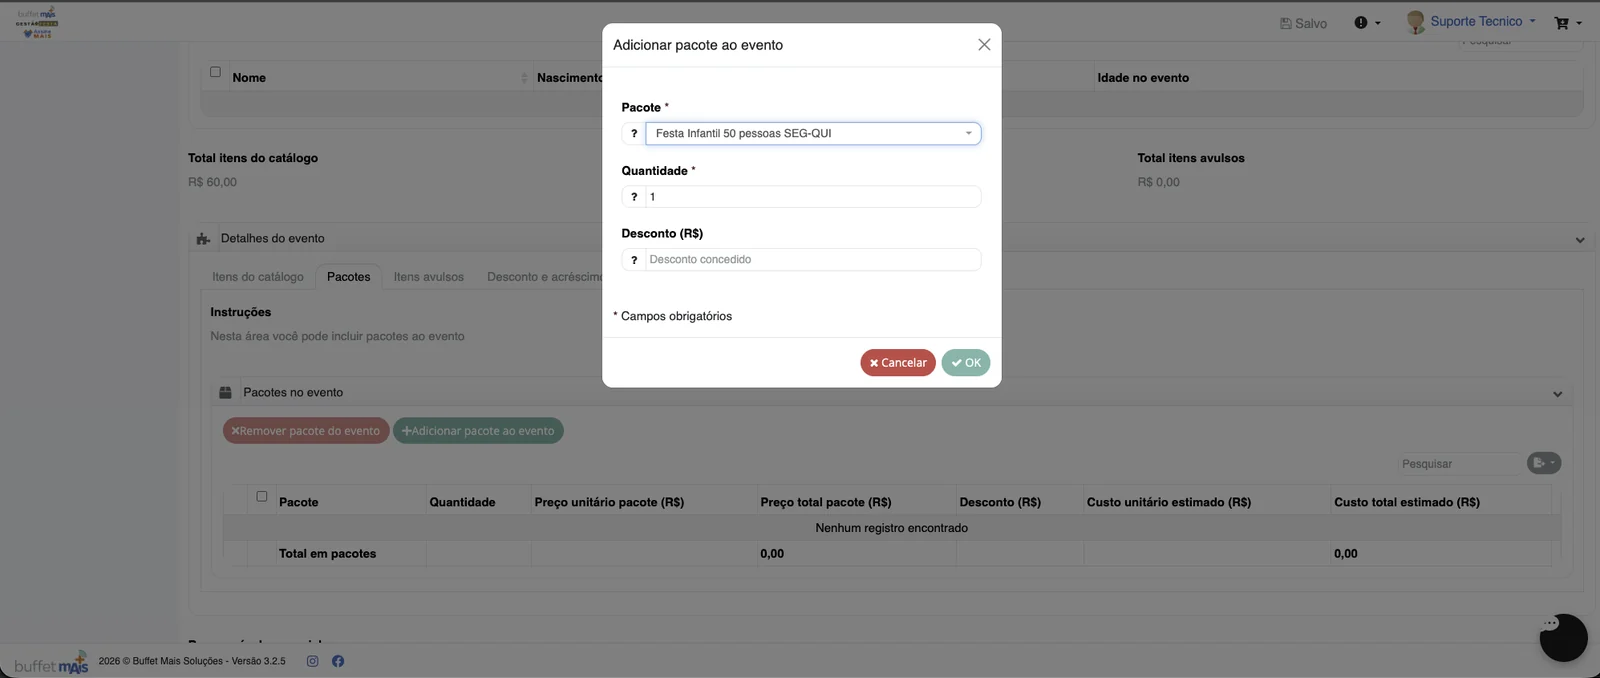Switch to the Itens avulsos tab
Image resolution: width=1600 pixels, height=678 pixels.
(x=429, y=277)
